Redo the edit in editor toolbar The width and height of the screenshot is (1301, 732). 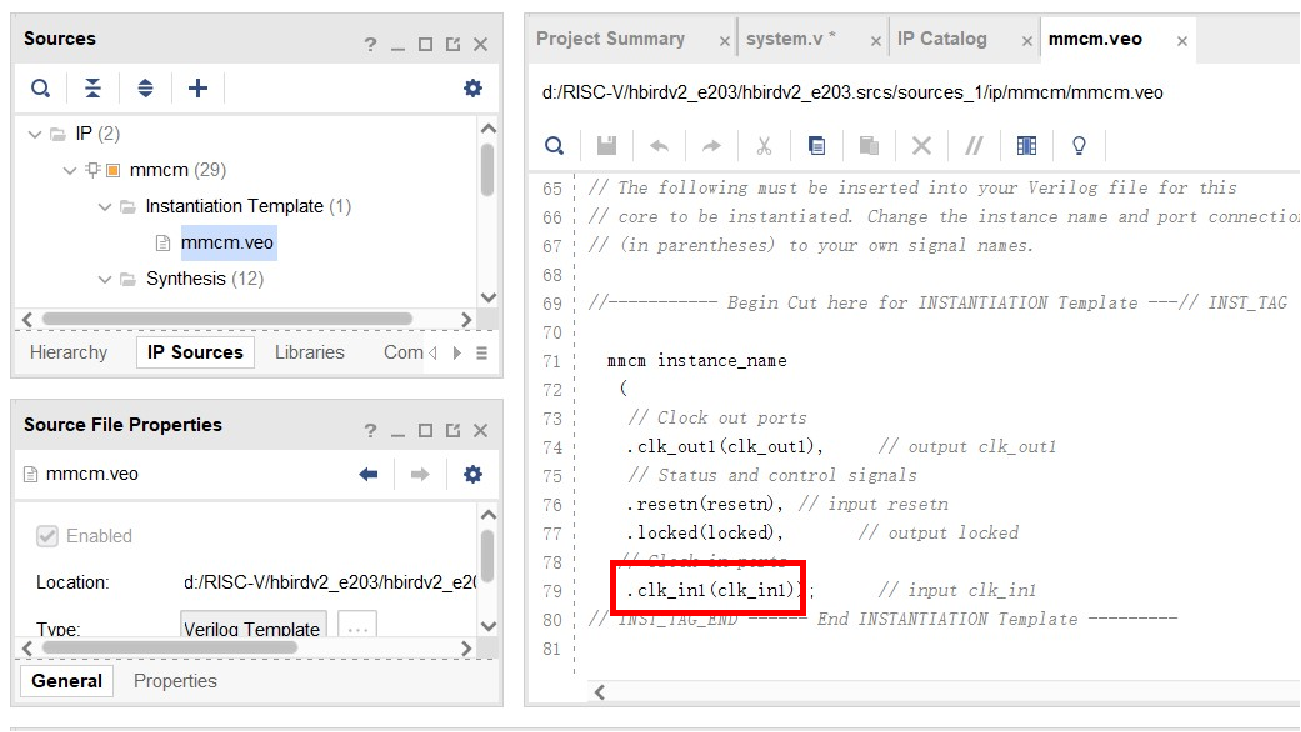click(711, 146)
